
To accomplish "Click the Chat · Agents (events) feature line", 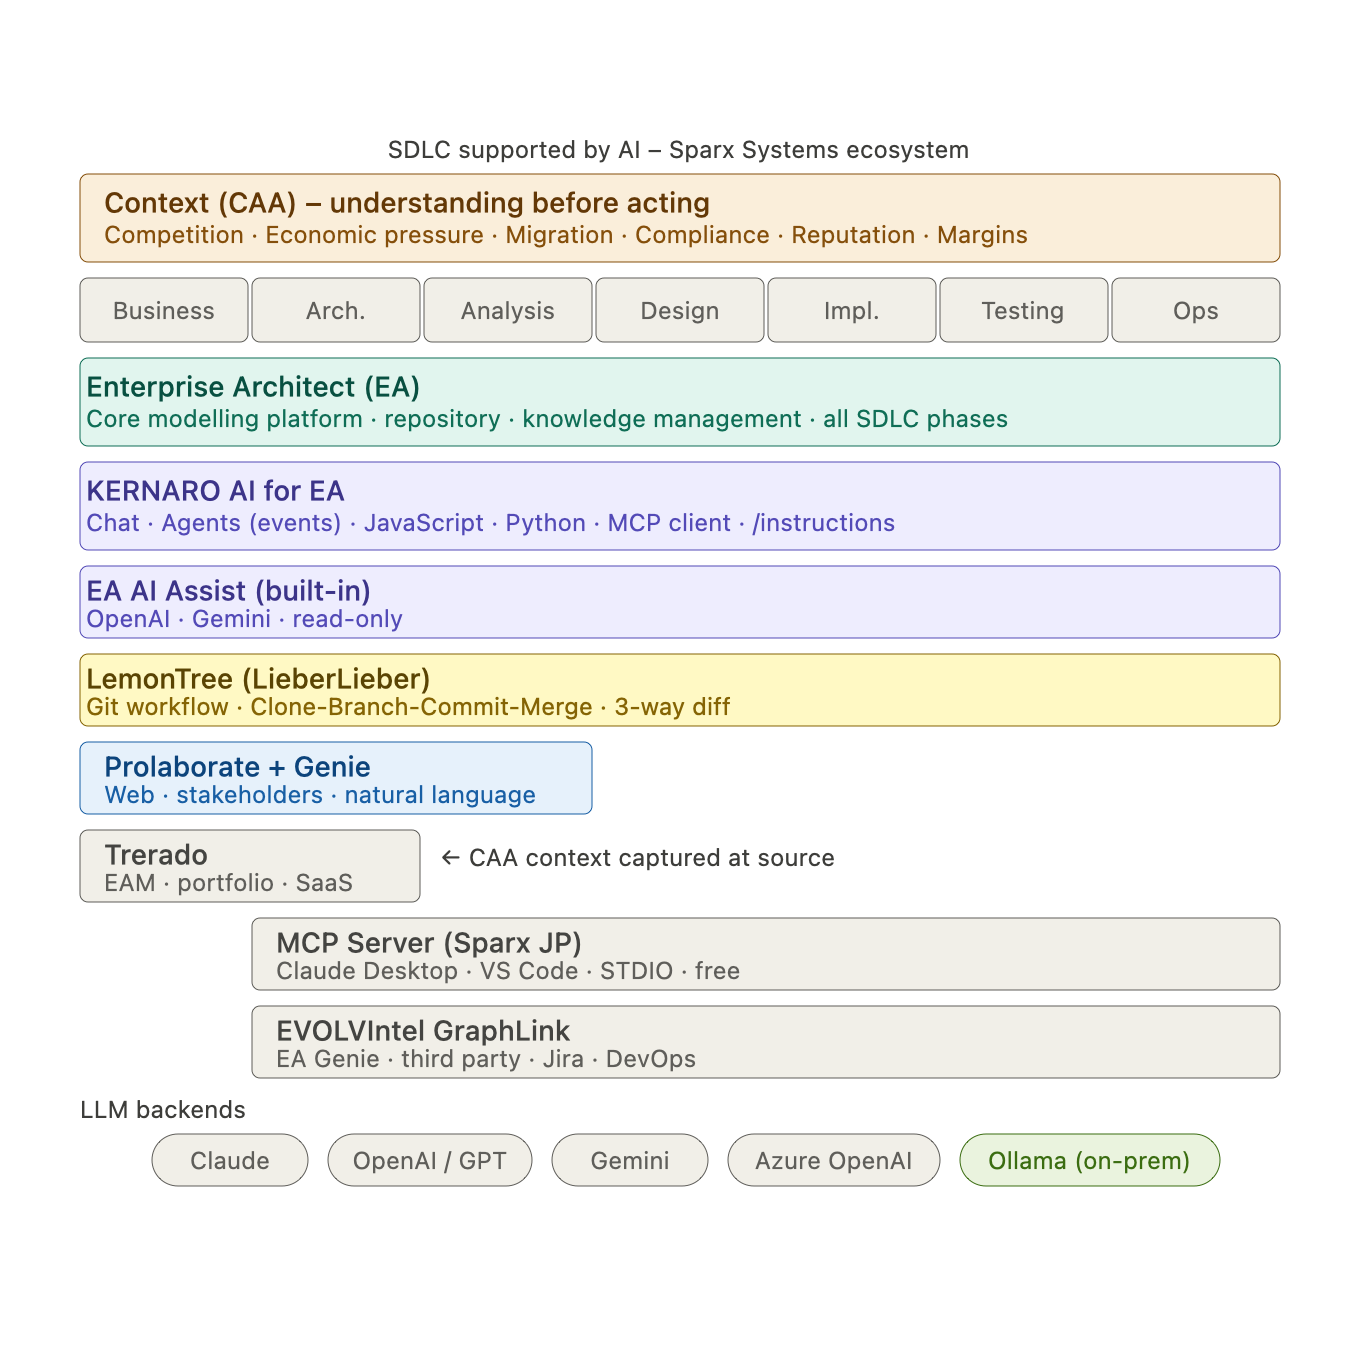I will pos(490,523).
